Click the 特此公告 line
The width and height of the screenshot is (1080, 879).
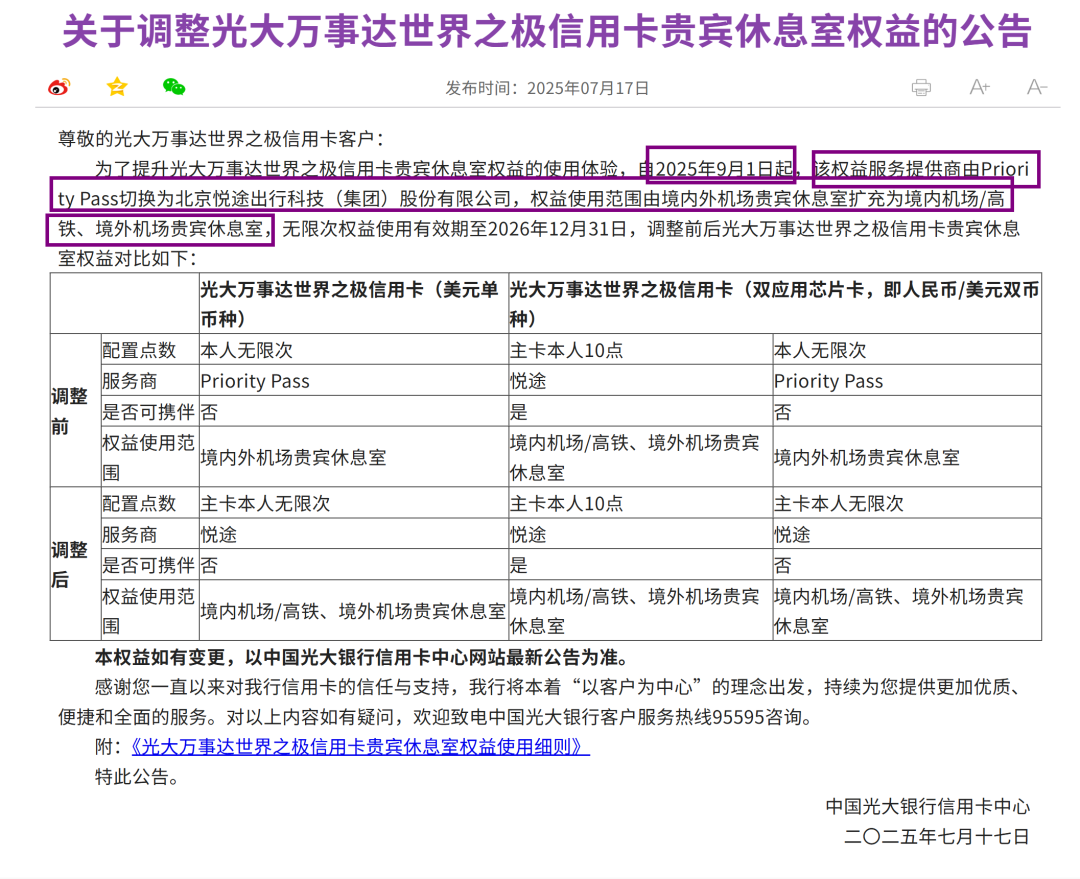click(137, 777)
